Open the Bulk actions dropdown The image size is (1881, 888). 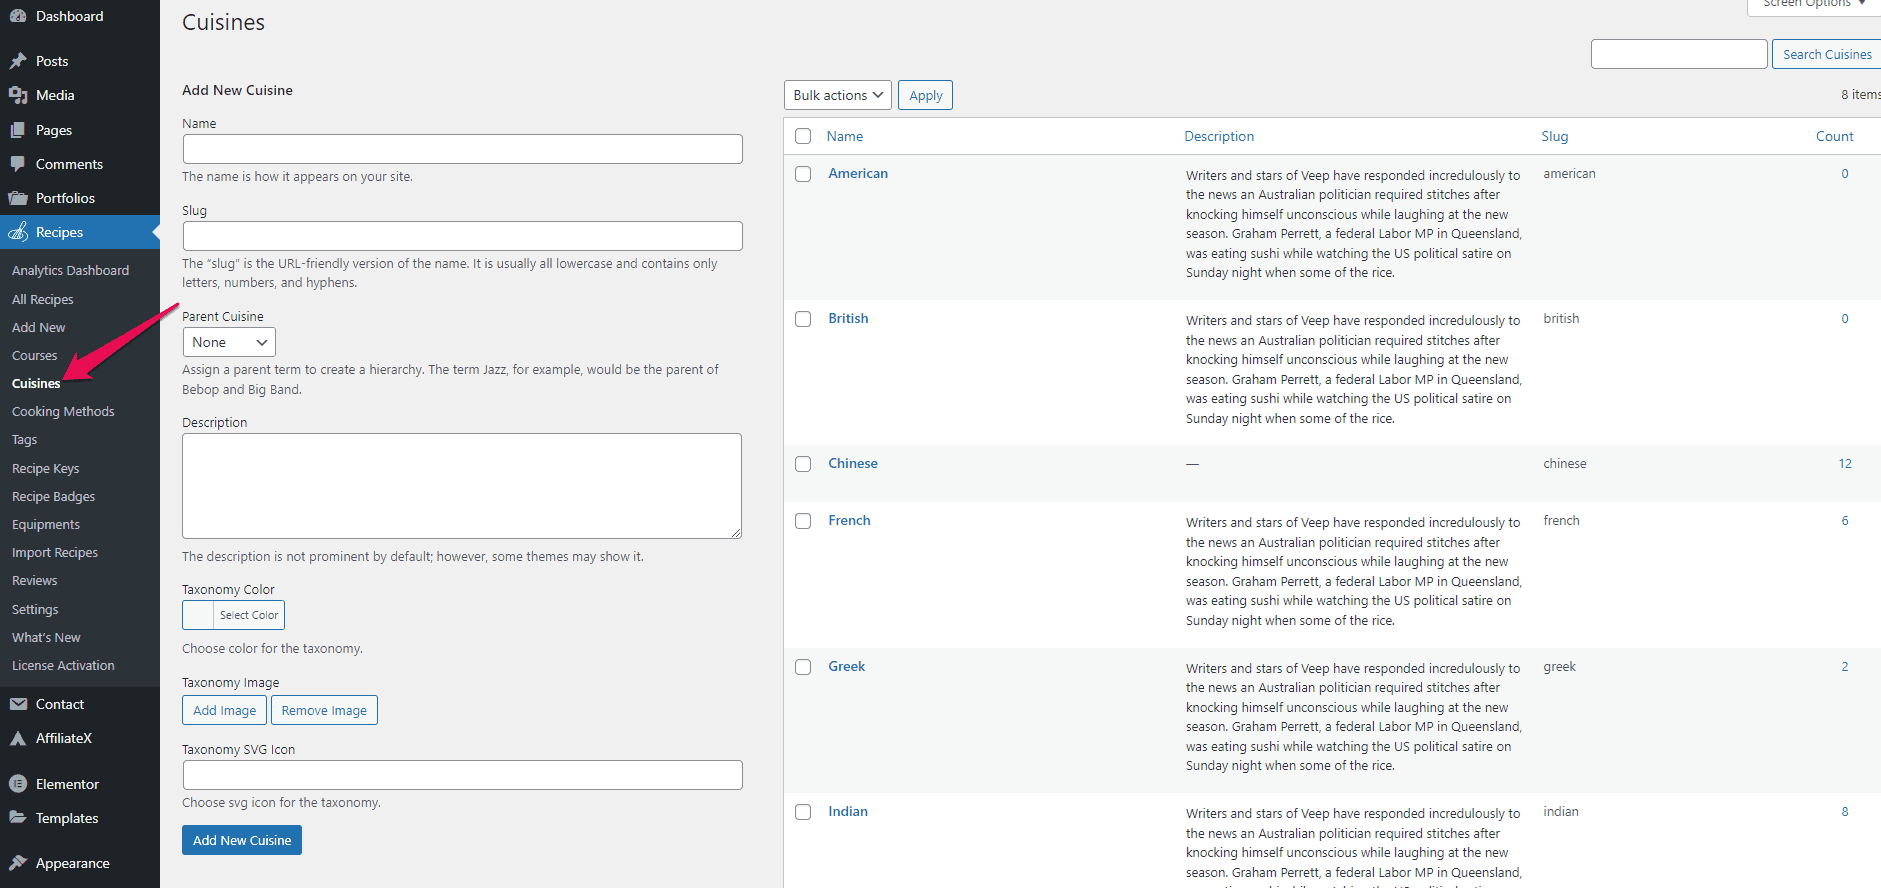(838, 95)
